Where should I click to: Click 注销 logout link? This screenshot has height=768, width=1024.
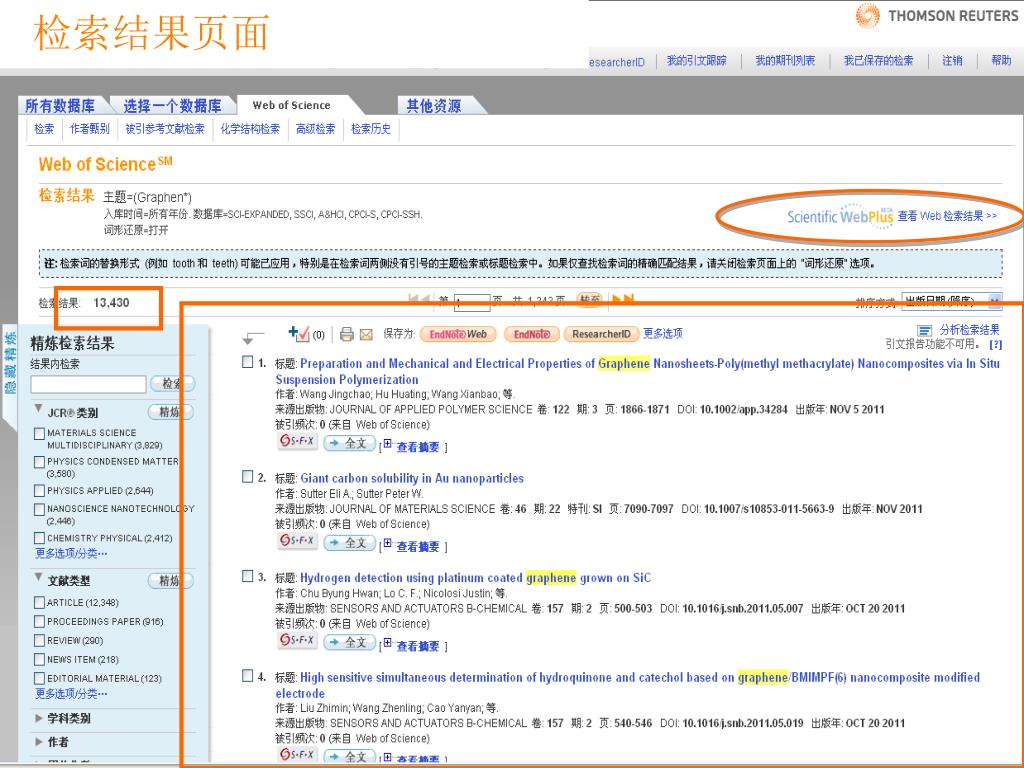click(x=952, y=61)
